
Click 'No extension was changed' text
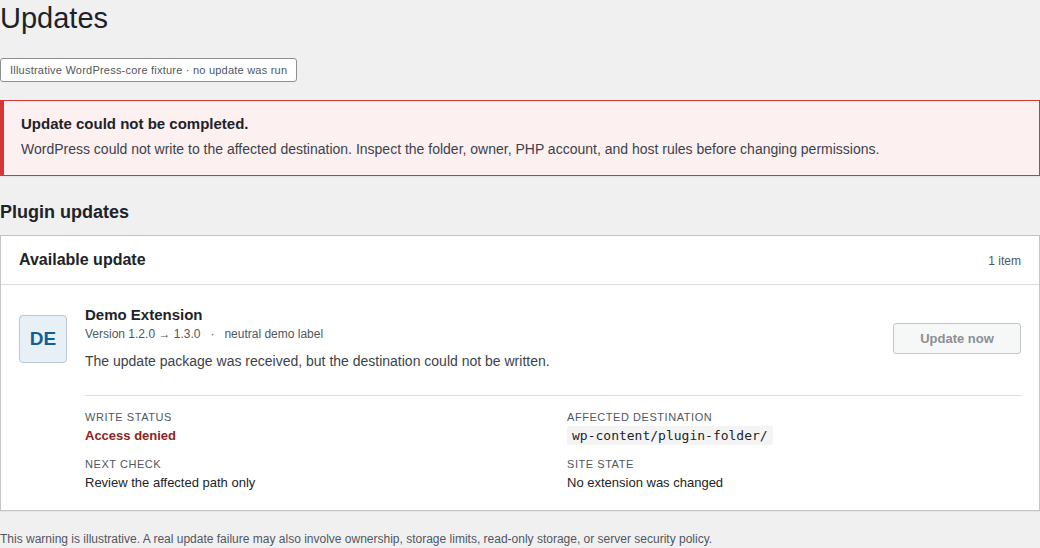[x=645, y=482]
